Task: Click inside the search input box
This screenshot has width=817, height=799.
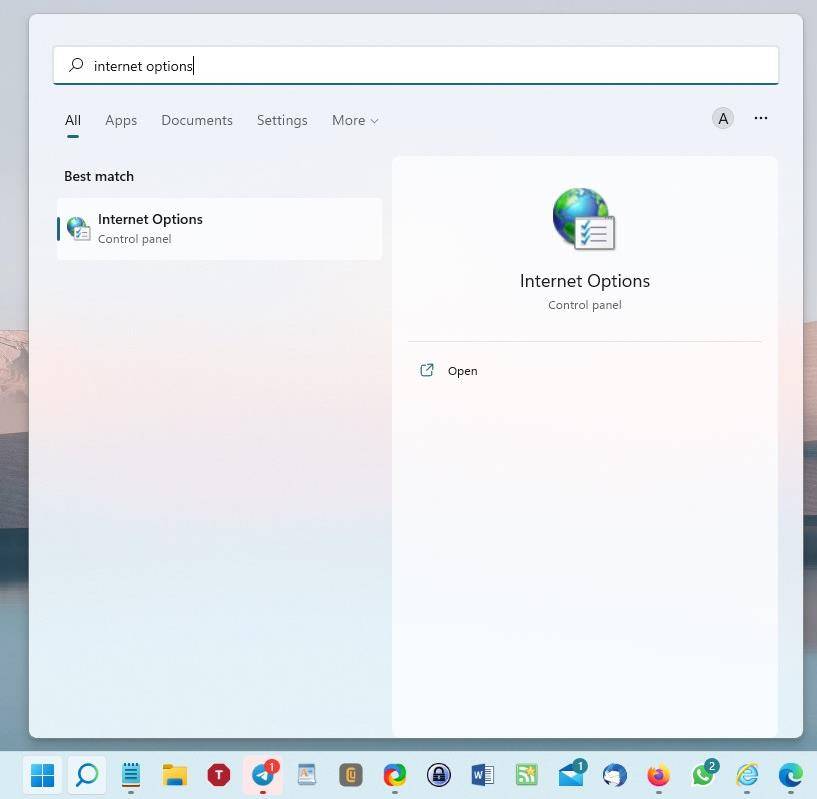Action: coord(416,65)
